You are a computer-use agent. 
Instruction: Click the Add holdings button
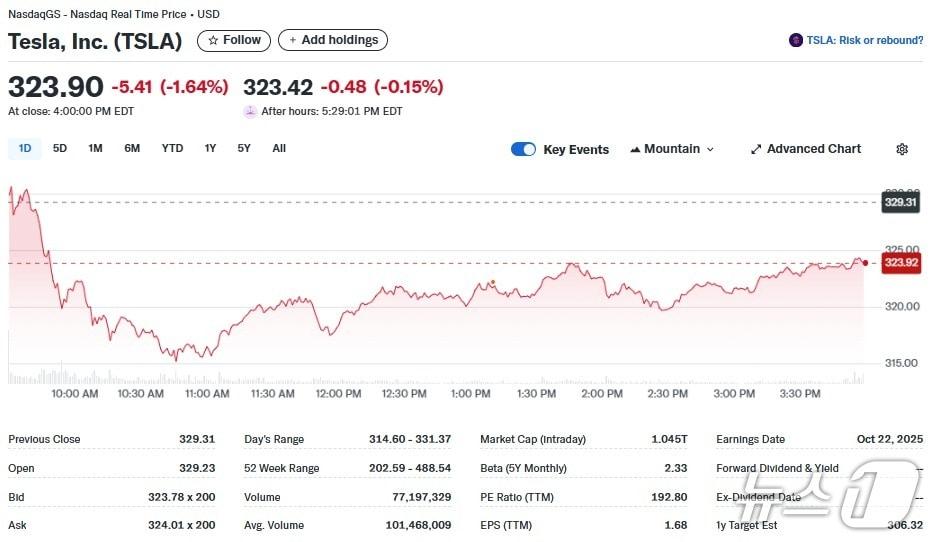pyautogui.click(x=333, y=40)
